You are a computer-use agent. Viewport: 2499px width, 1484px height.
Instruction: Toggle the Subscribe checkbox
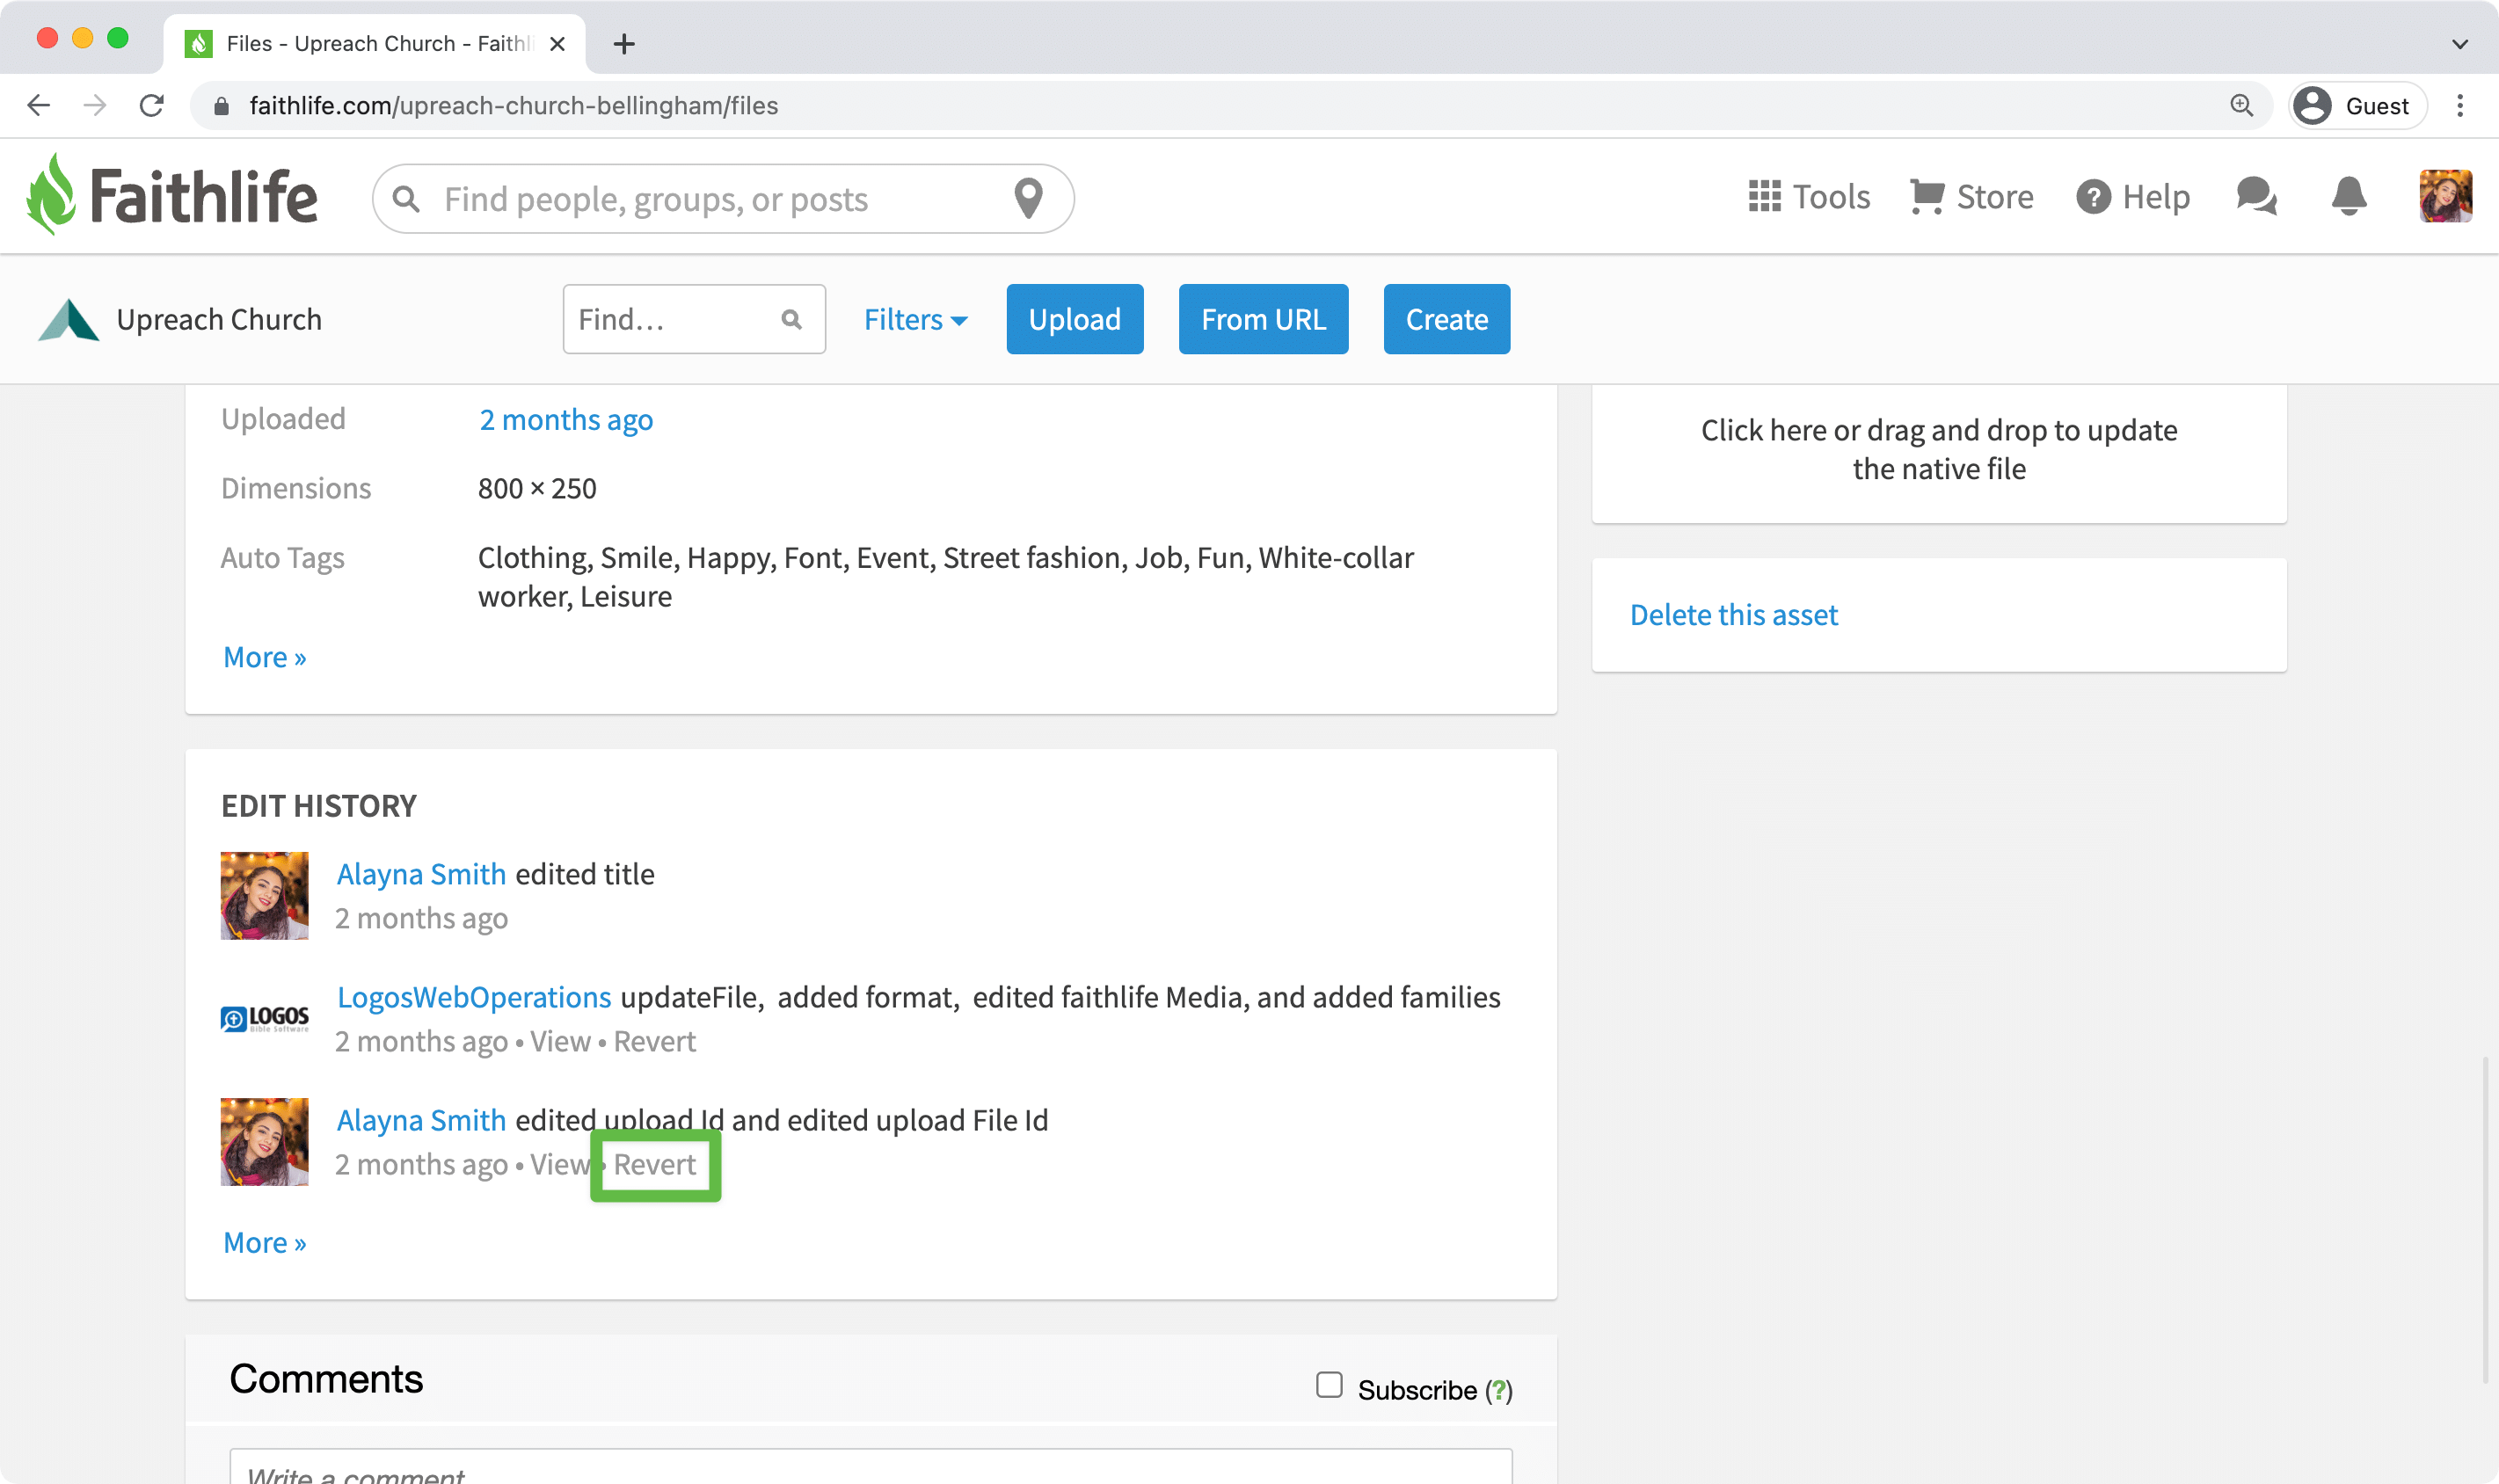[x=1329, y=1385]
